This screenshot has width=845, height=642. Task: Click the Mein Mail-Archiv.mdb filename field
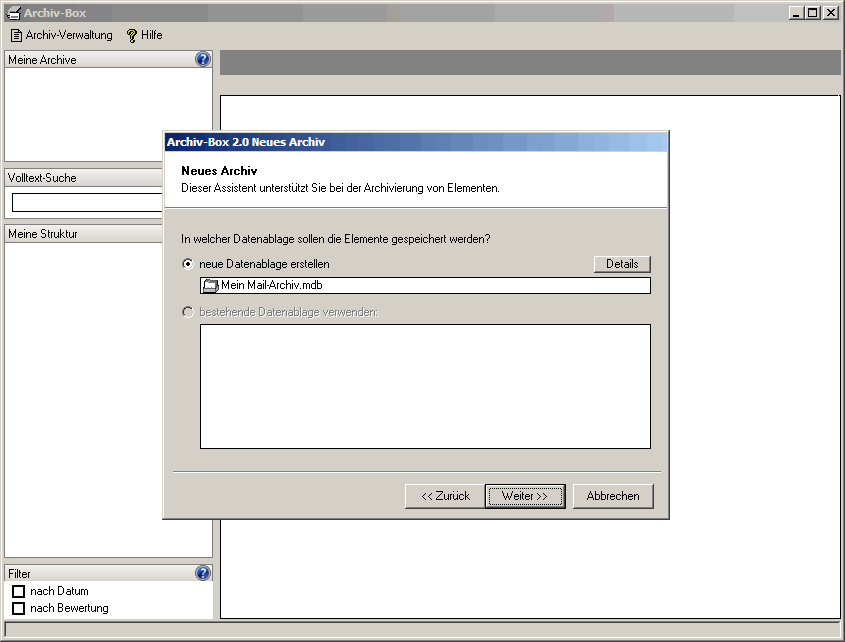point(430,285)
